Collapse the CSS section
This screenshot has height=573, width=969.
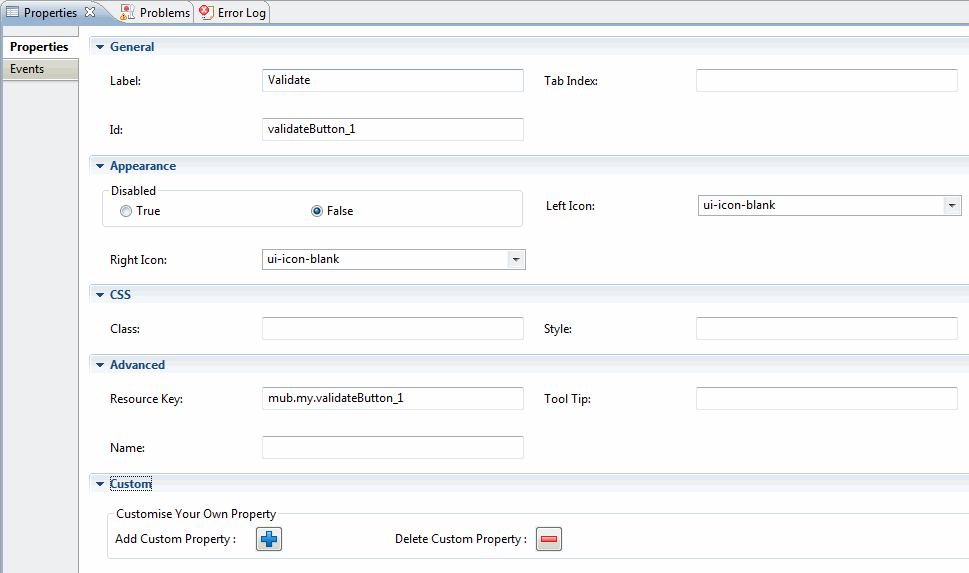[x=100, y=295]
